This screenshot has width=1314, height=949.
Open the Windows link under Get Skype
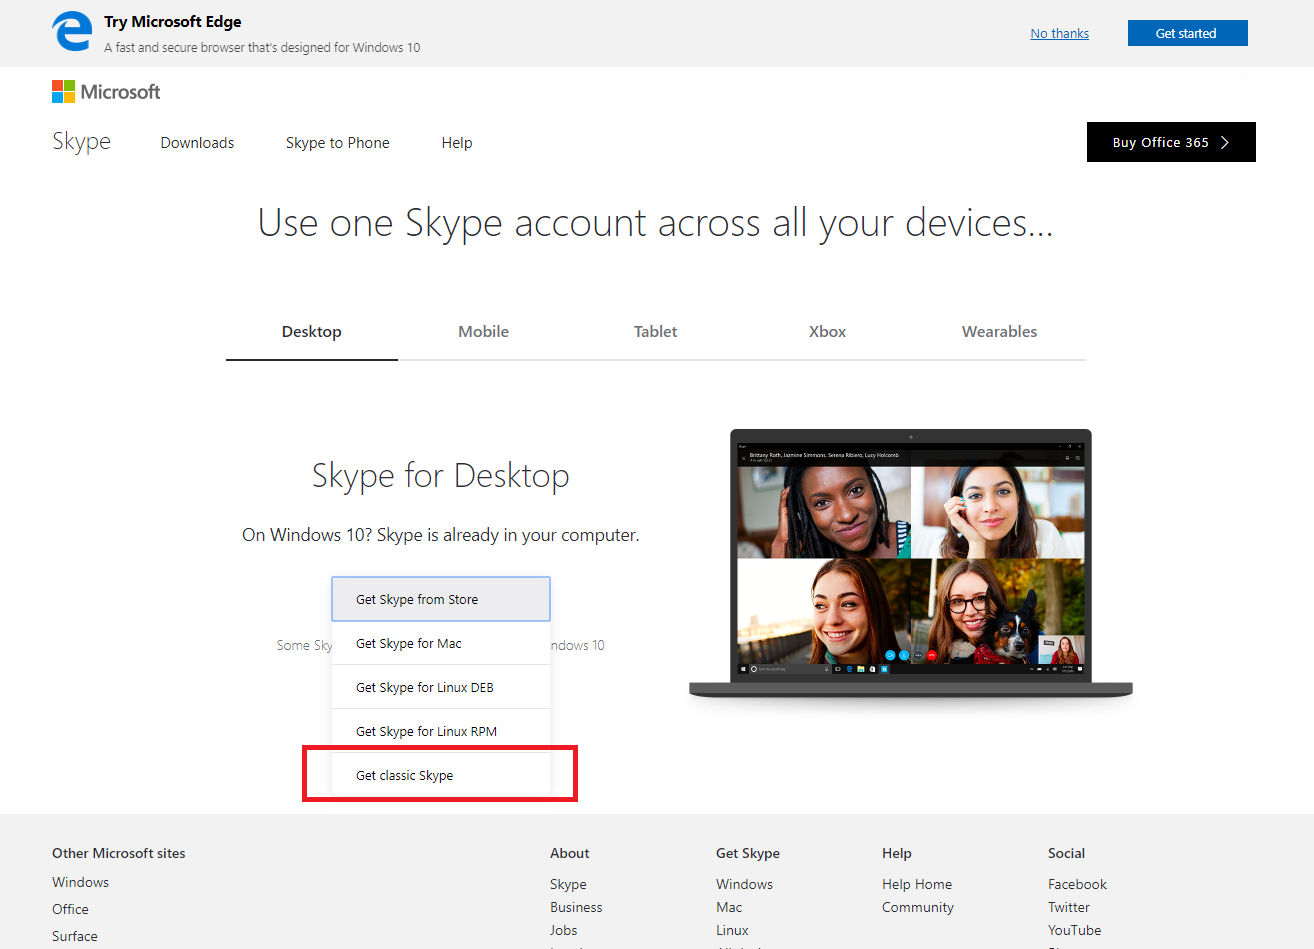(x=744, y=884)
